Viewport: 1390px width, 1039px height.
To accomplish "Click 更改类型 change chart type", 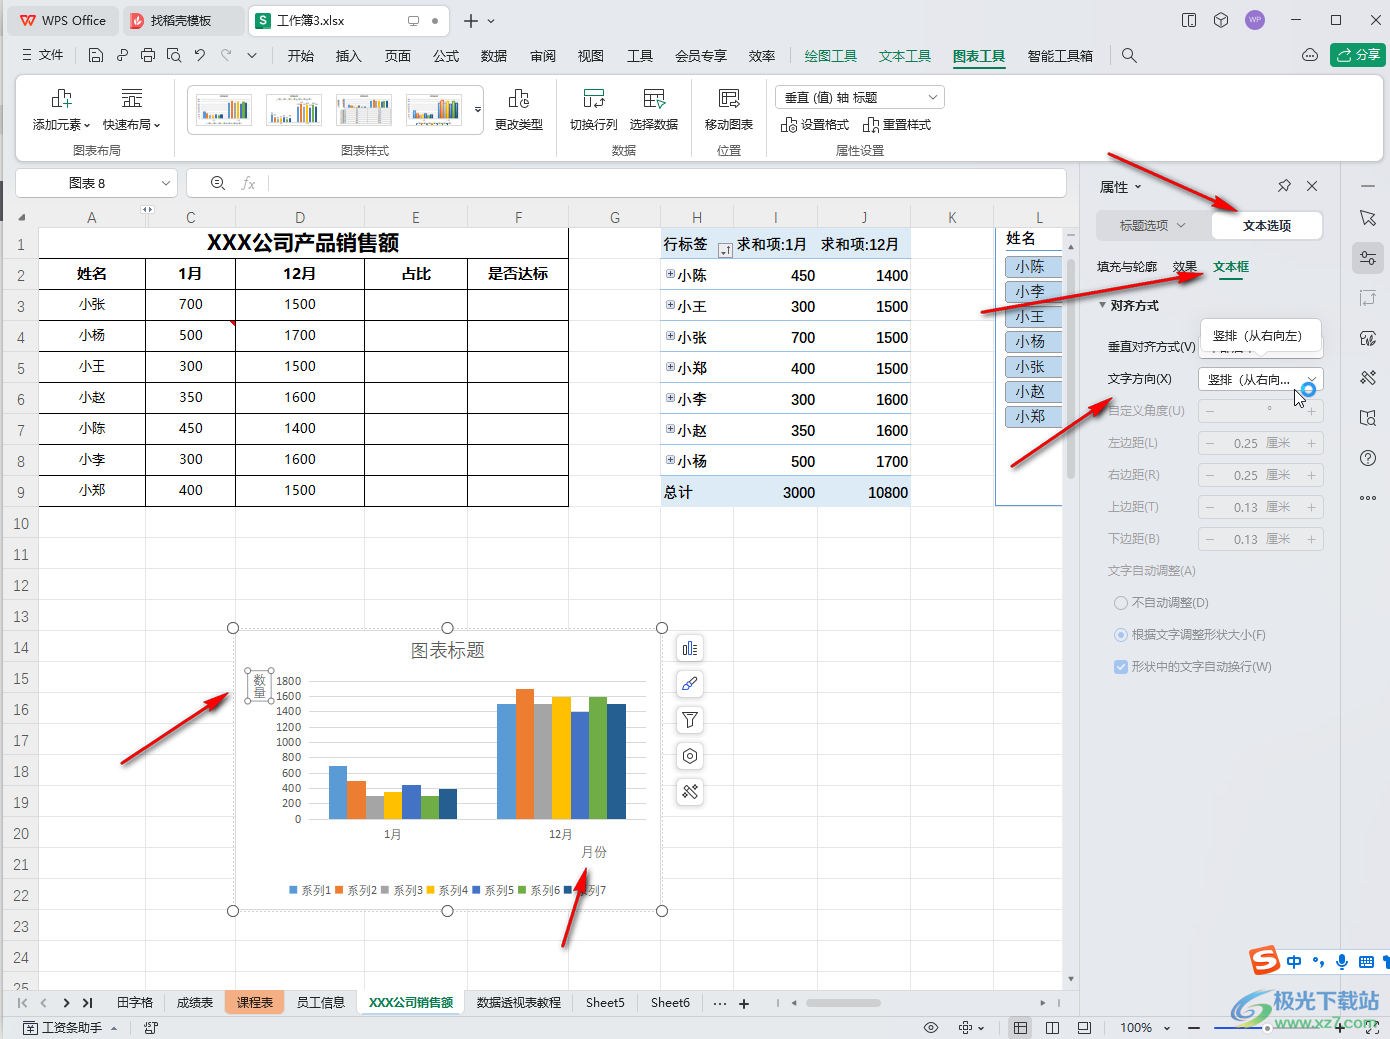I will pos(519,109).
